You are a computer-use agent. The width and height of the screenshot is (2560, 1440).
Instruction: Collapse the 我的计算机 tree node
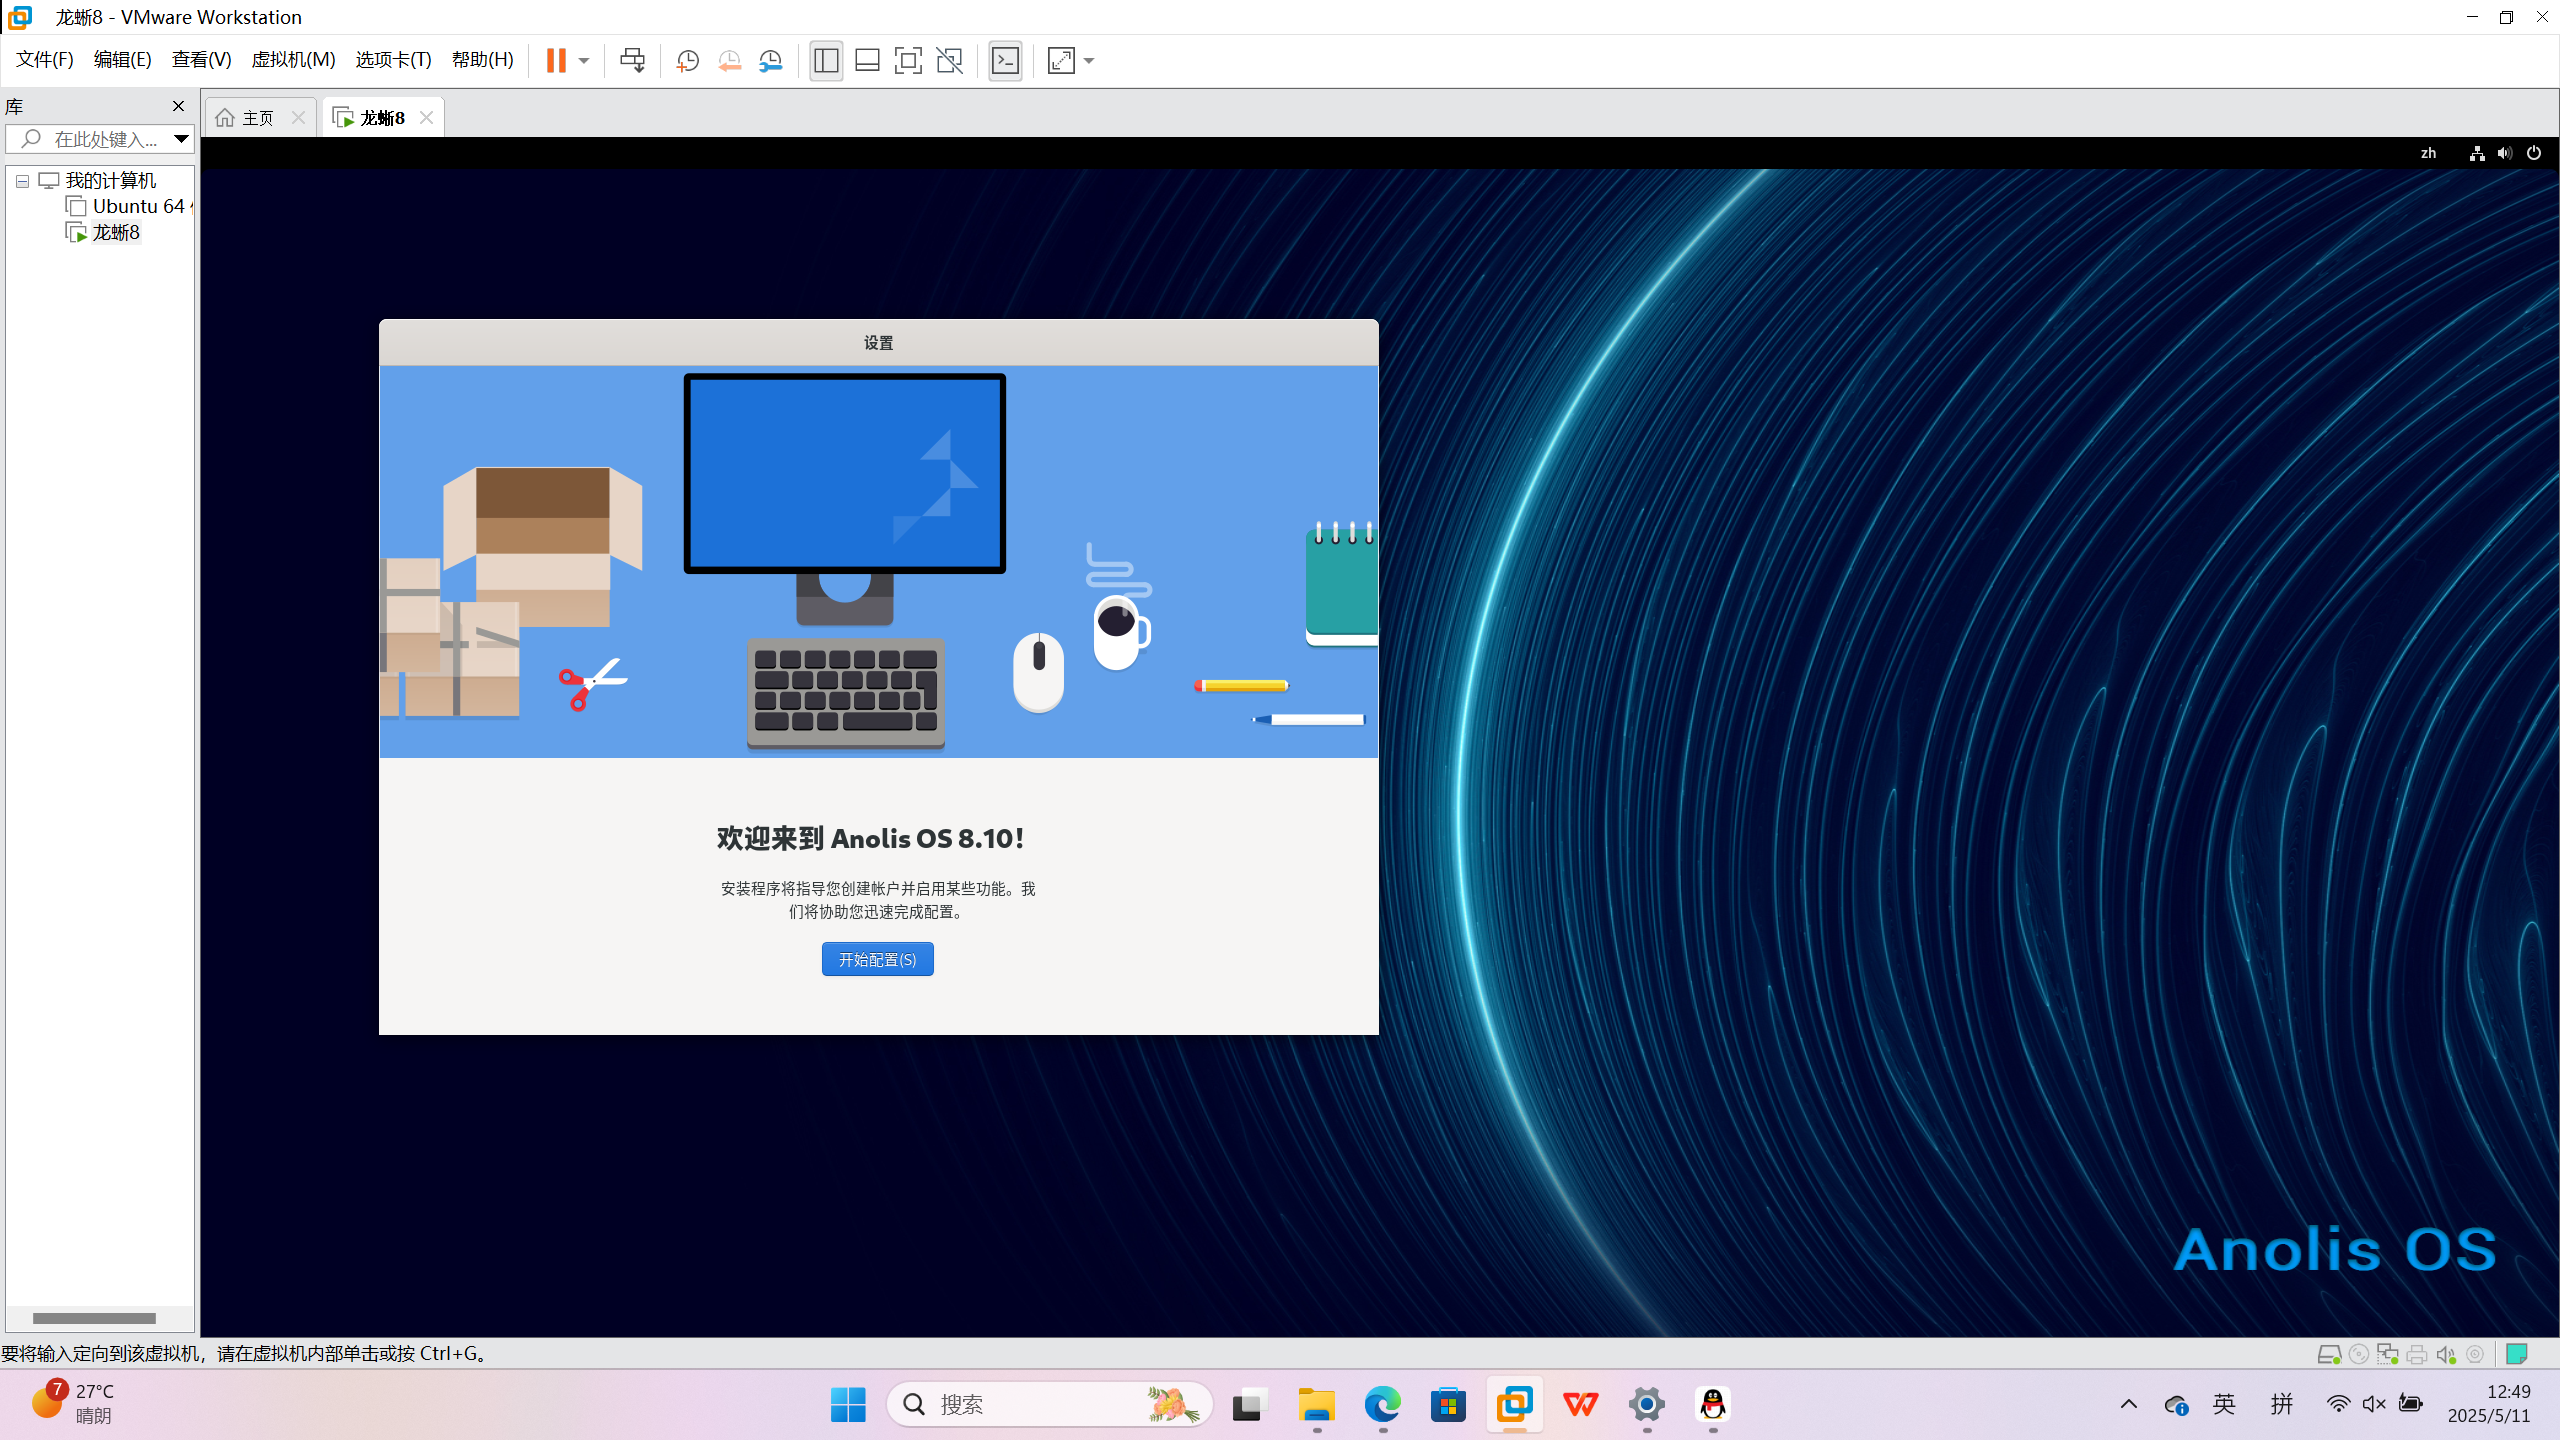22,181
